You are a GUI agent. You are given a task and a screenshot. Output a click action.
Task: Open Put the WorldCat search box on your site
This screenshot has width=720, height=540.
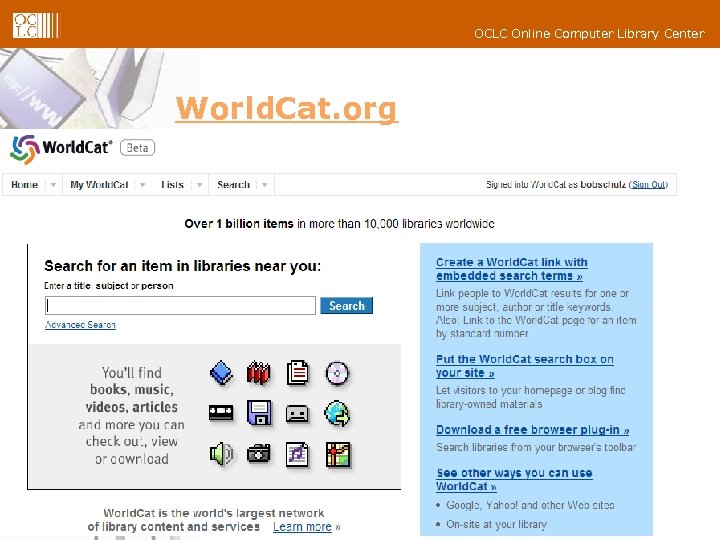pyautogui.click(x=524, y=366)
